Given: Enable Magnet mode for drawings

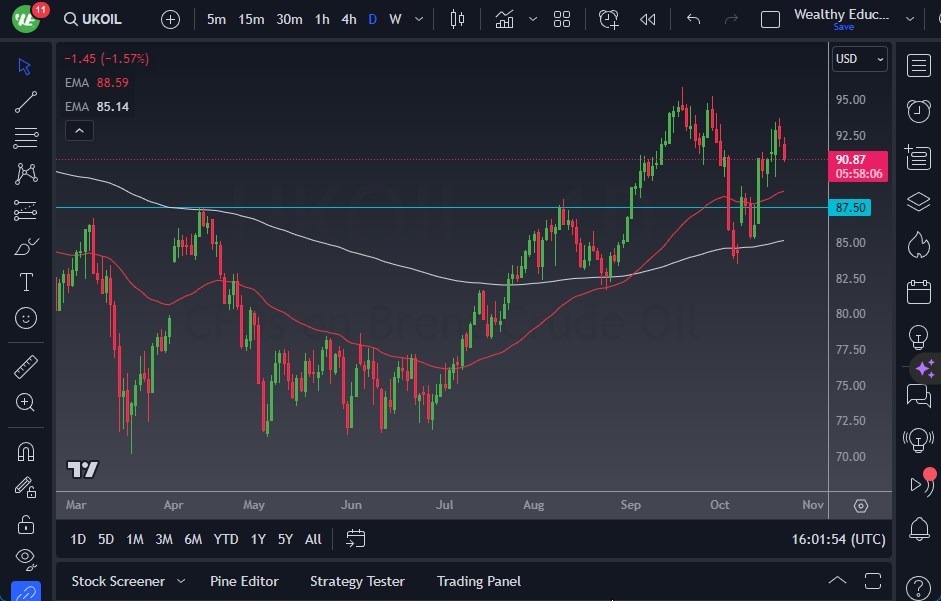Looking at the screenshot, I should (26, 451).
